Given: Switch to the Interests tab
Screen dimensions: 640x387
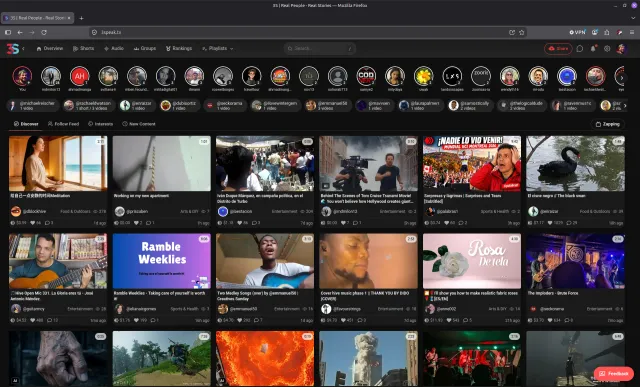Looking at the screenshot, I should (100, 124).
